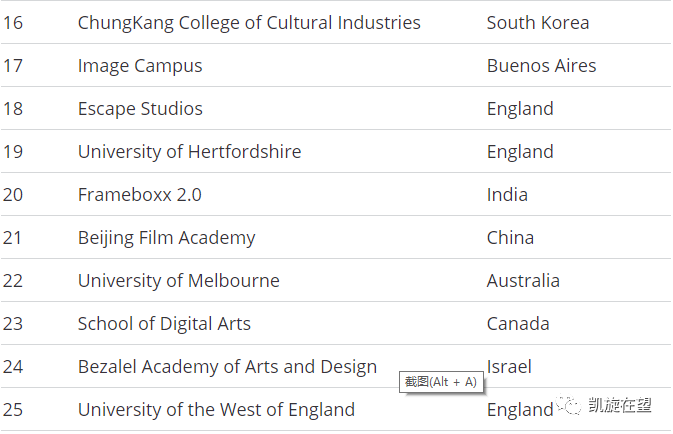Click the Image Campus school name

140,66
